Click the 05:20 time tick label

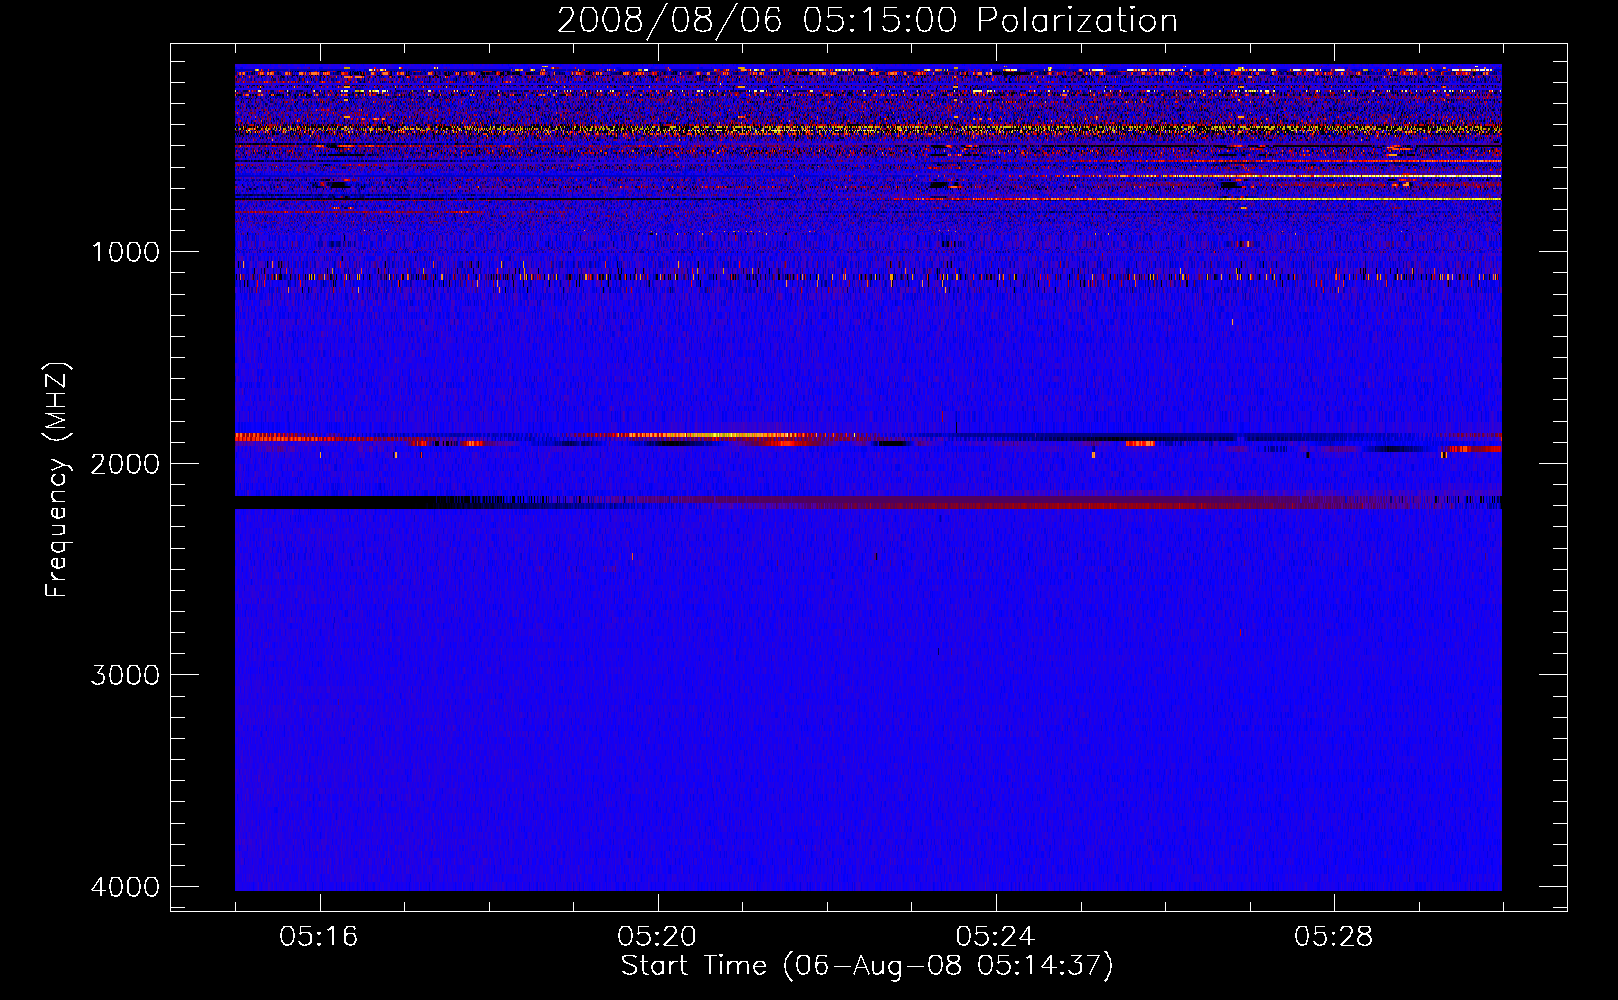(657, 937)
